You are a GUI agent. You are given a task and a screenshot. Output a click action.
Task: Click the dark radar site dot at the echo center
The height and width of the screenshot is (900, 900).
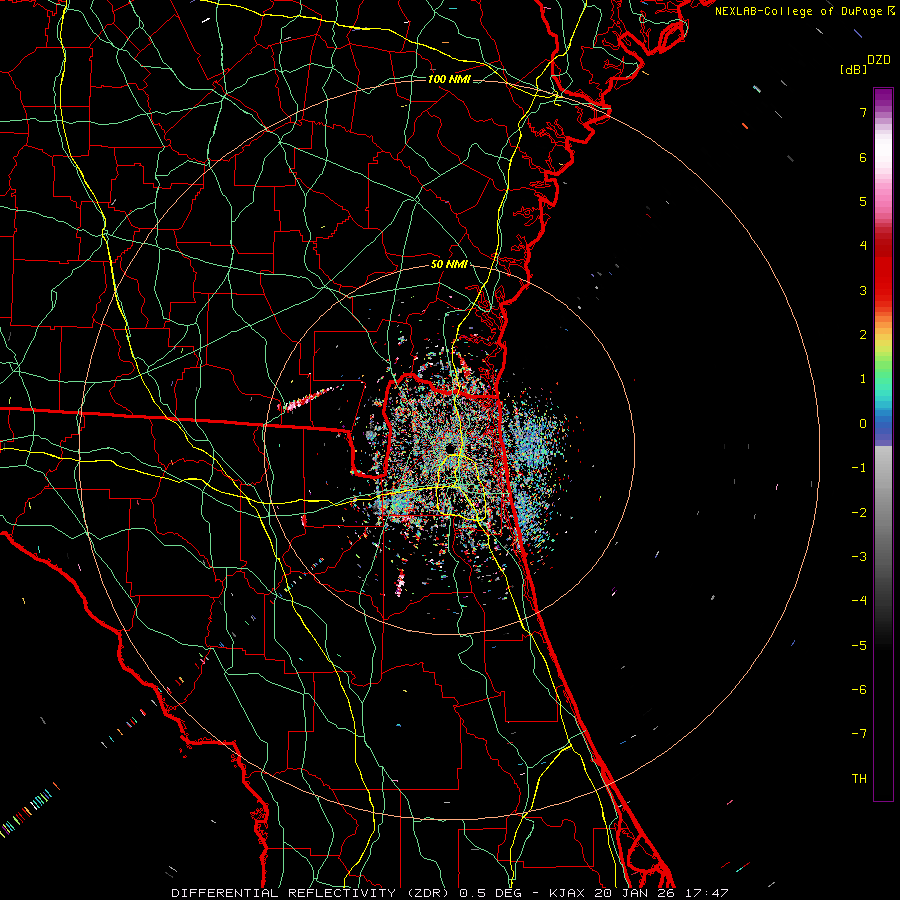pos(451,448)
